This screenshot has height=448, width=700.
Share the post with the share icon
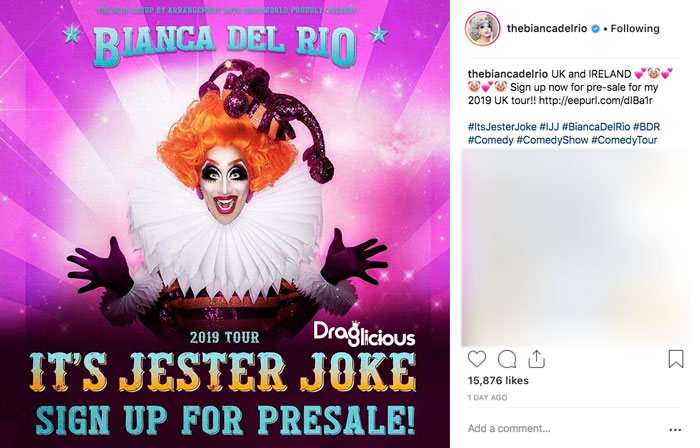pyautogui.click(x=536, y=359)
